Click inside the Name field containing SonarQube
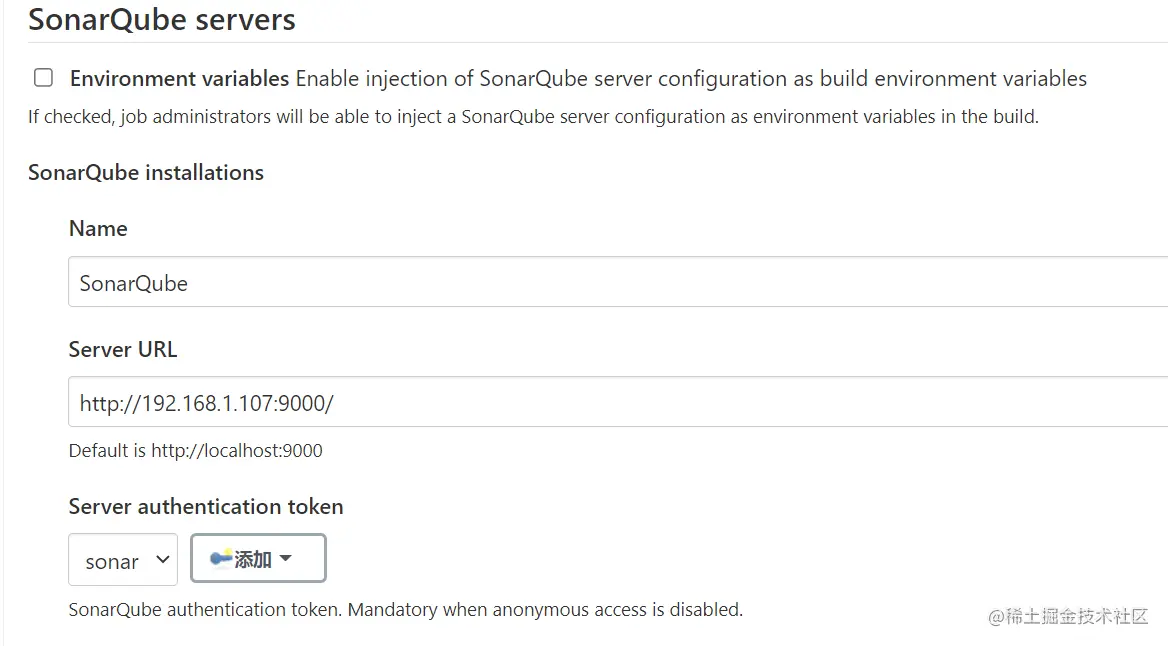This screenshot has width=1168, height=646. point(600,283)
